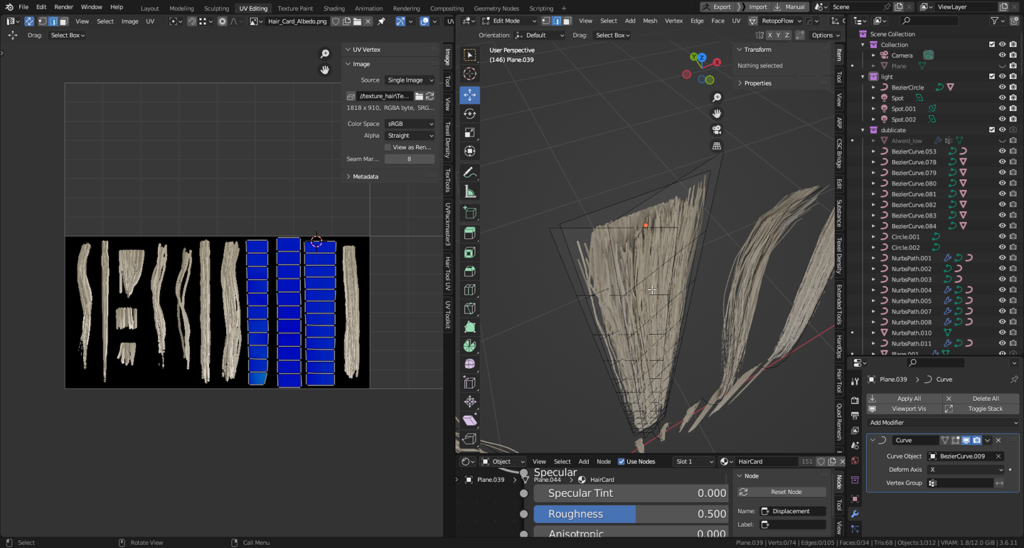Click the Vertex Group input field
This screenshot has height=548, width=1024.
point(965,483)
